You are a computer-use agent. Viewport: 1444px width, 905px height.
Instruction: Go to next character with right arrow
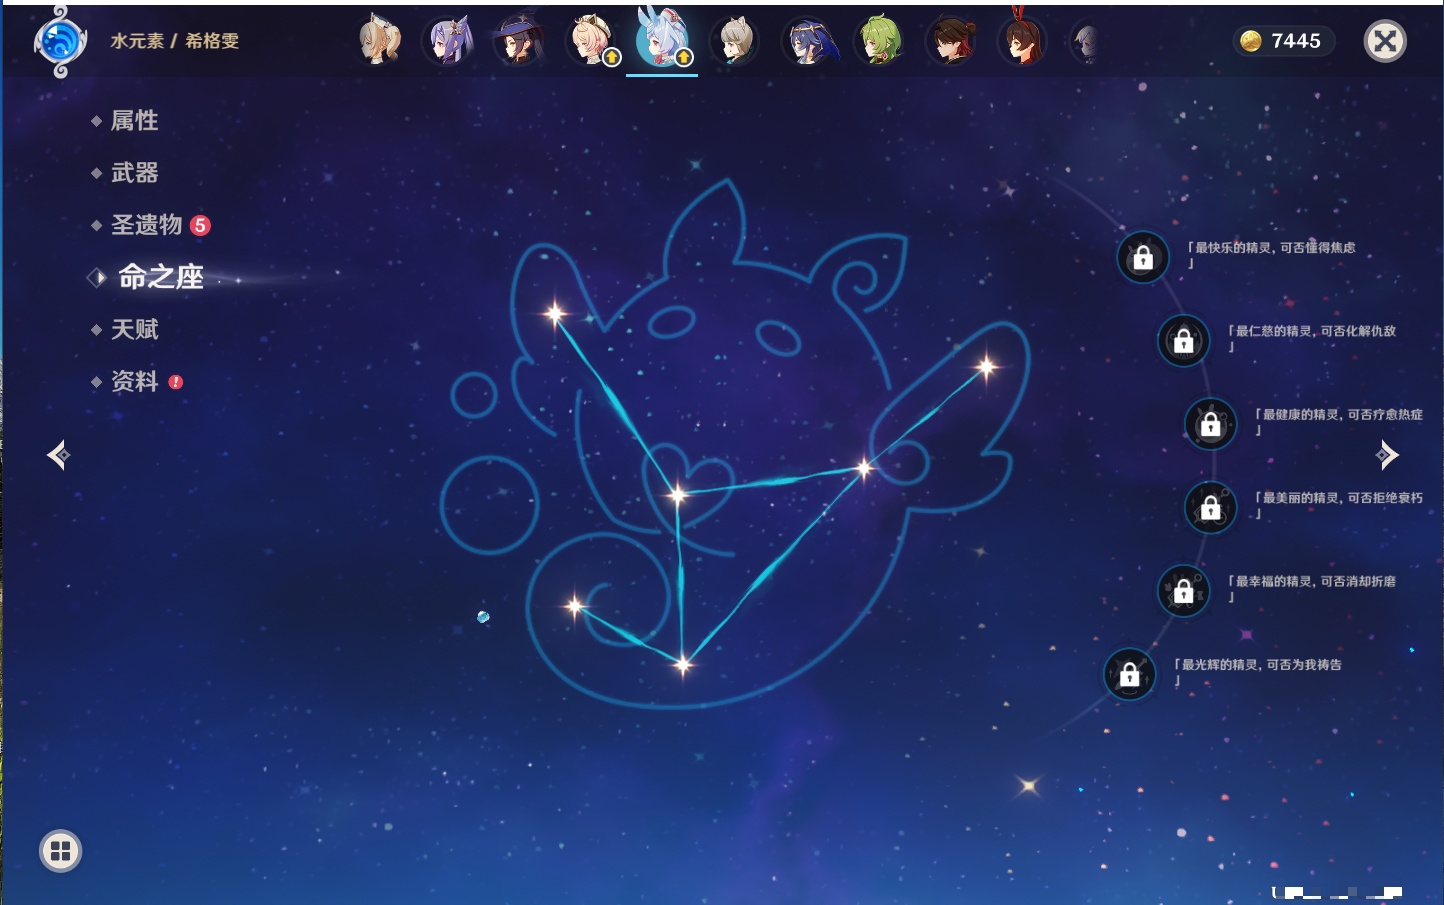click(1386, 455)
